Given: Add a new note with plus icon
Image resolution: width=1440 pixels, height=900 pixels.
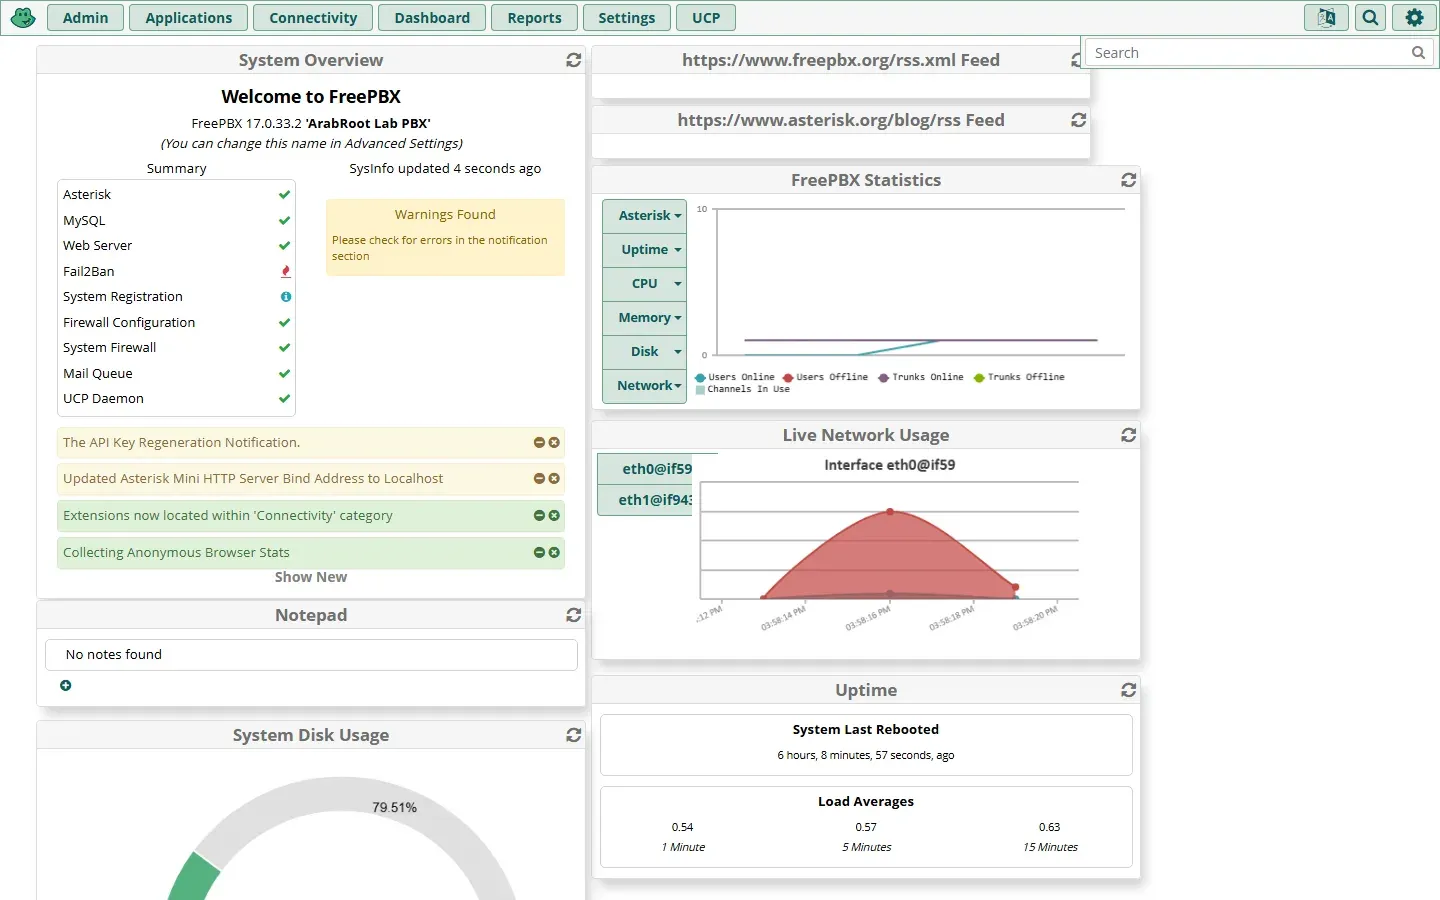Looking at the screenshot, I should pos(66,686).
